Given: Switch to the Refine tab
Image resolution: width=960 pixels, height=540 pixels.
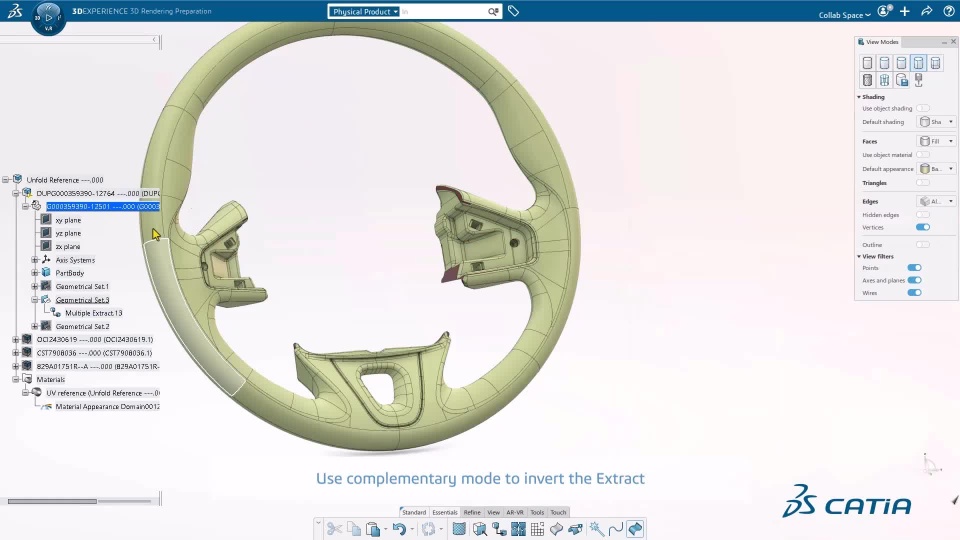Looking at the screenshot, I should click(x=472, y=512).
